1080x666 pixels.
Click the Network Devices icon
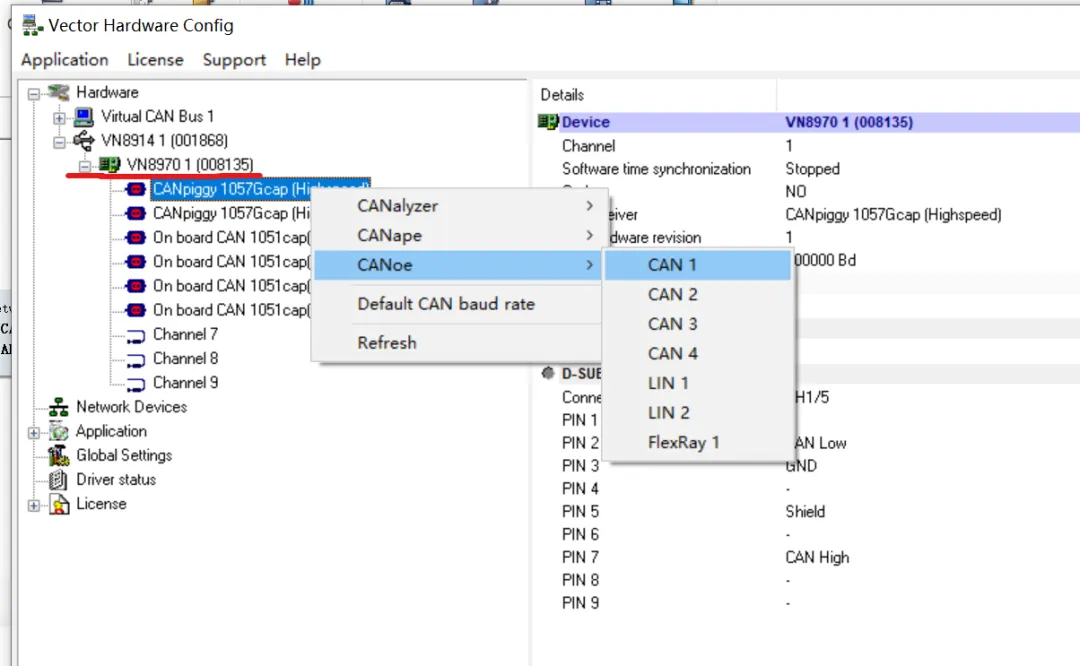(59, 407)
